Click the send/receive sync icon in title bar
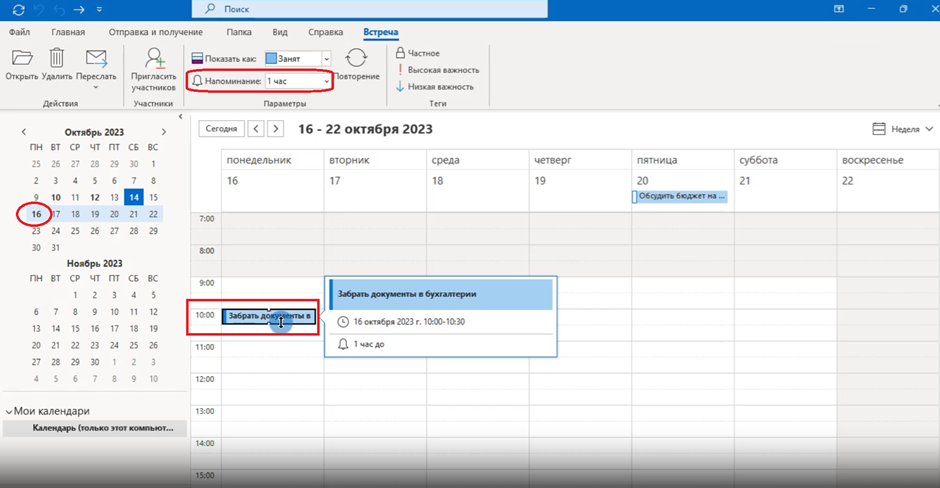This screenshot has width=940, height=488. point(17,9)
